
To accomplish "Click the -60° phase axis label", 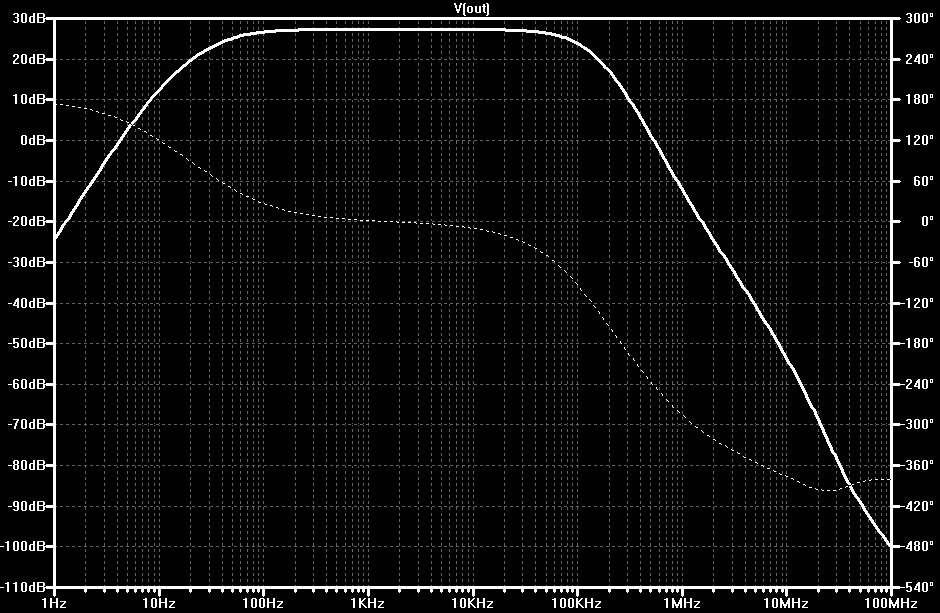I will 920,262.
